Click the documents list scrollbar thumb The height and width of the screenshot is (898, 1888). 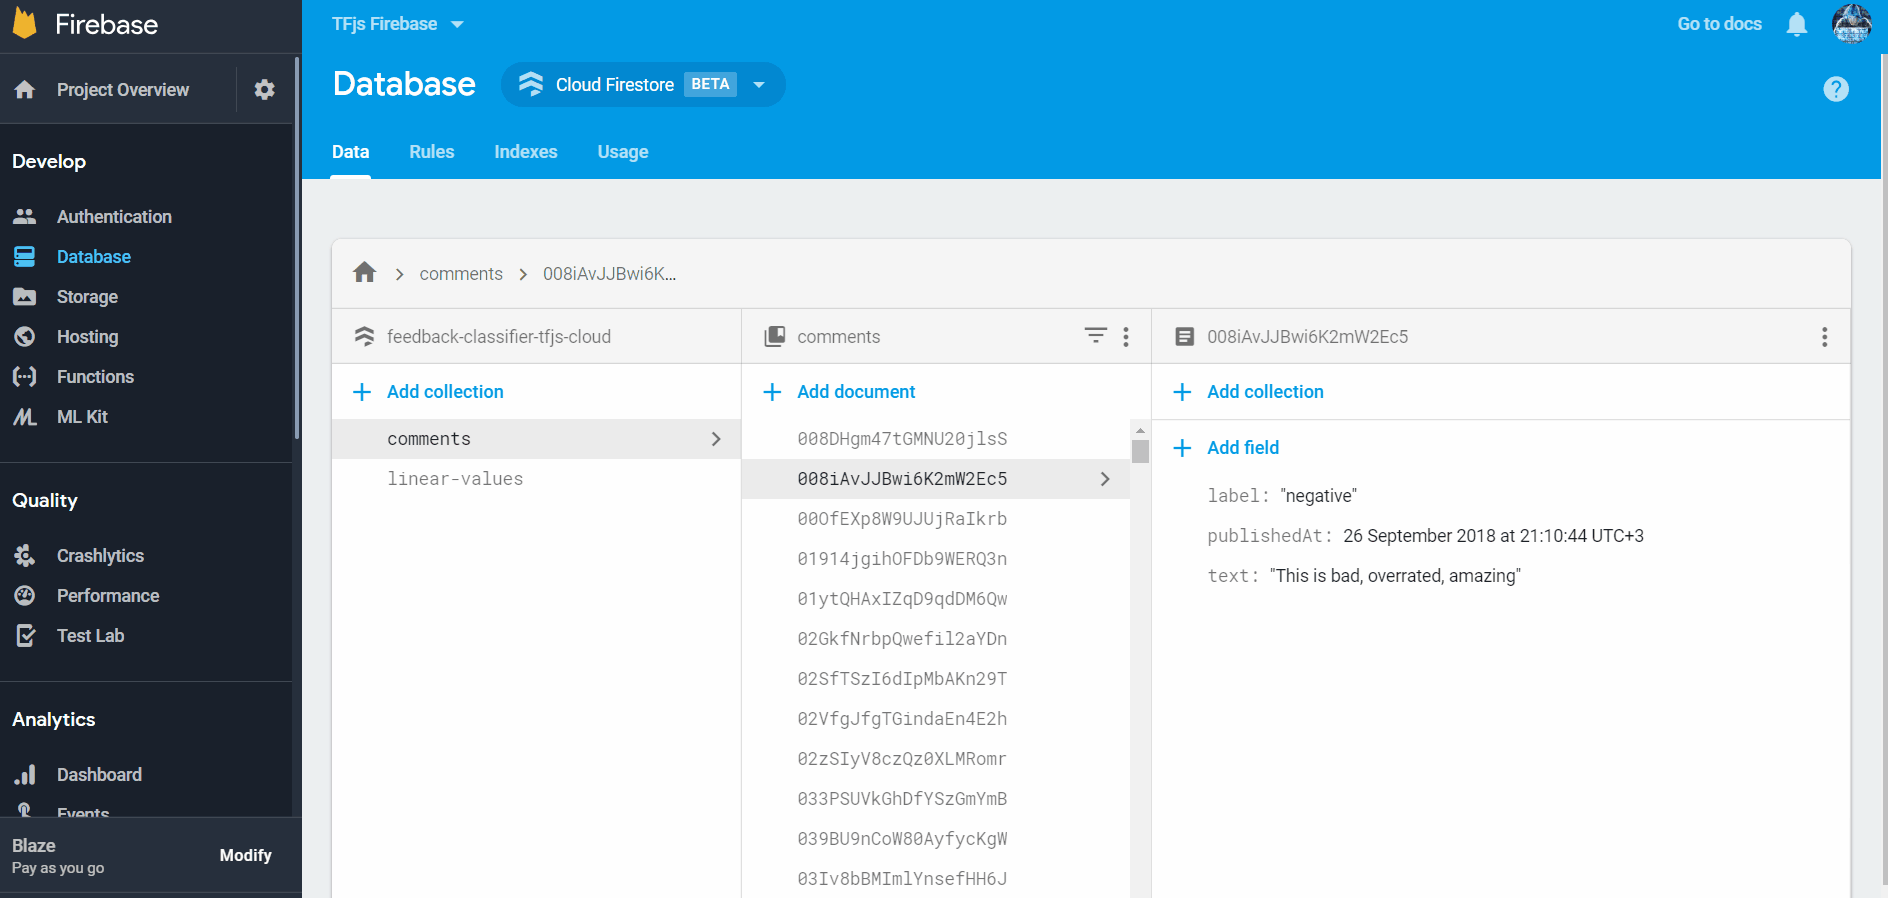coord(1140,451)
